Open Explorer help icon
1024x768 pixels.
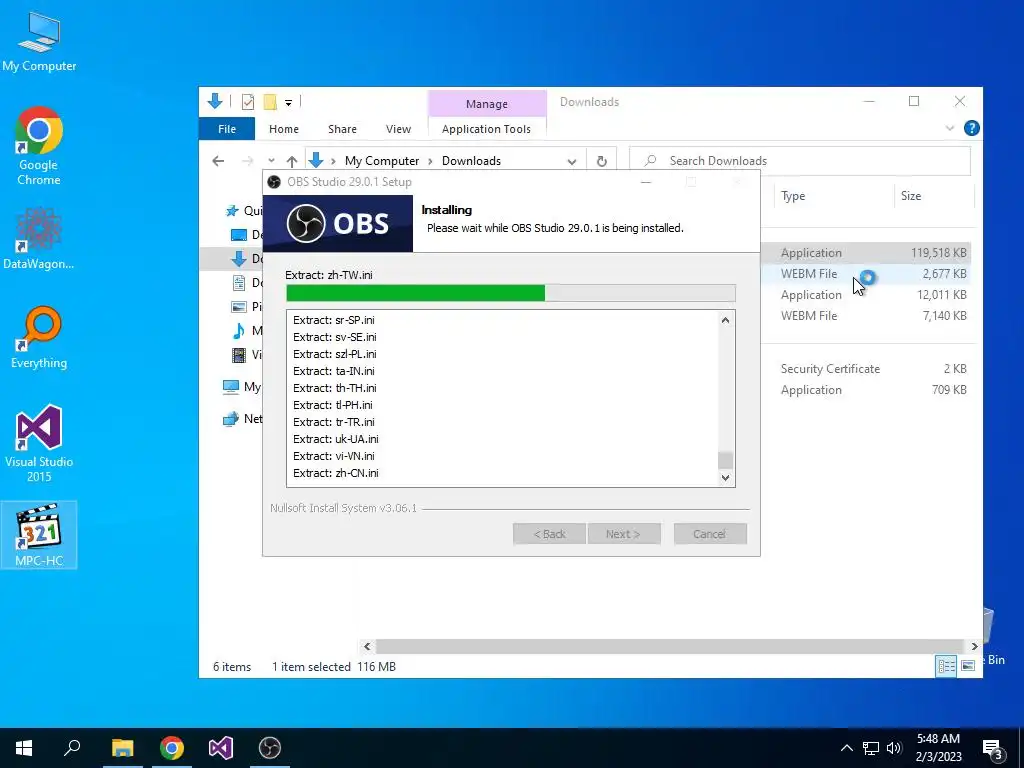[x=971, y=128]
